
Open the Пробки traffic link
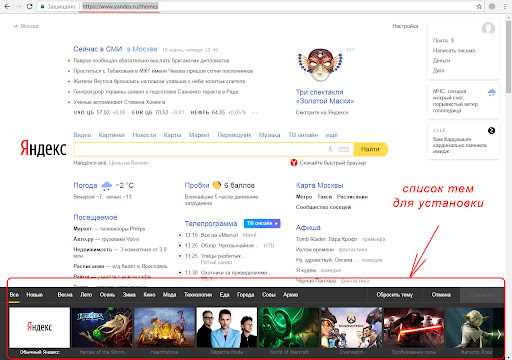tap(197, 185)
